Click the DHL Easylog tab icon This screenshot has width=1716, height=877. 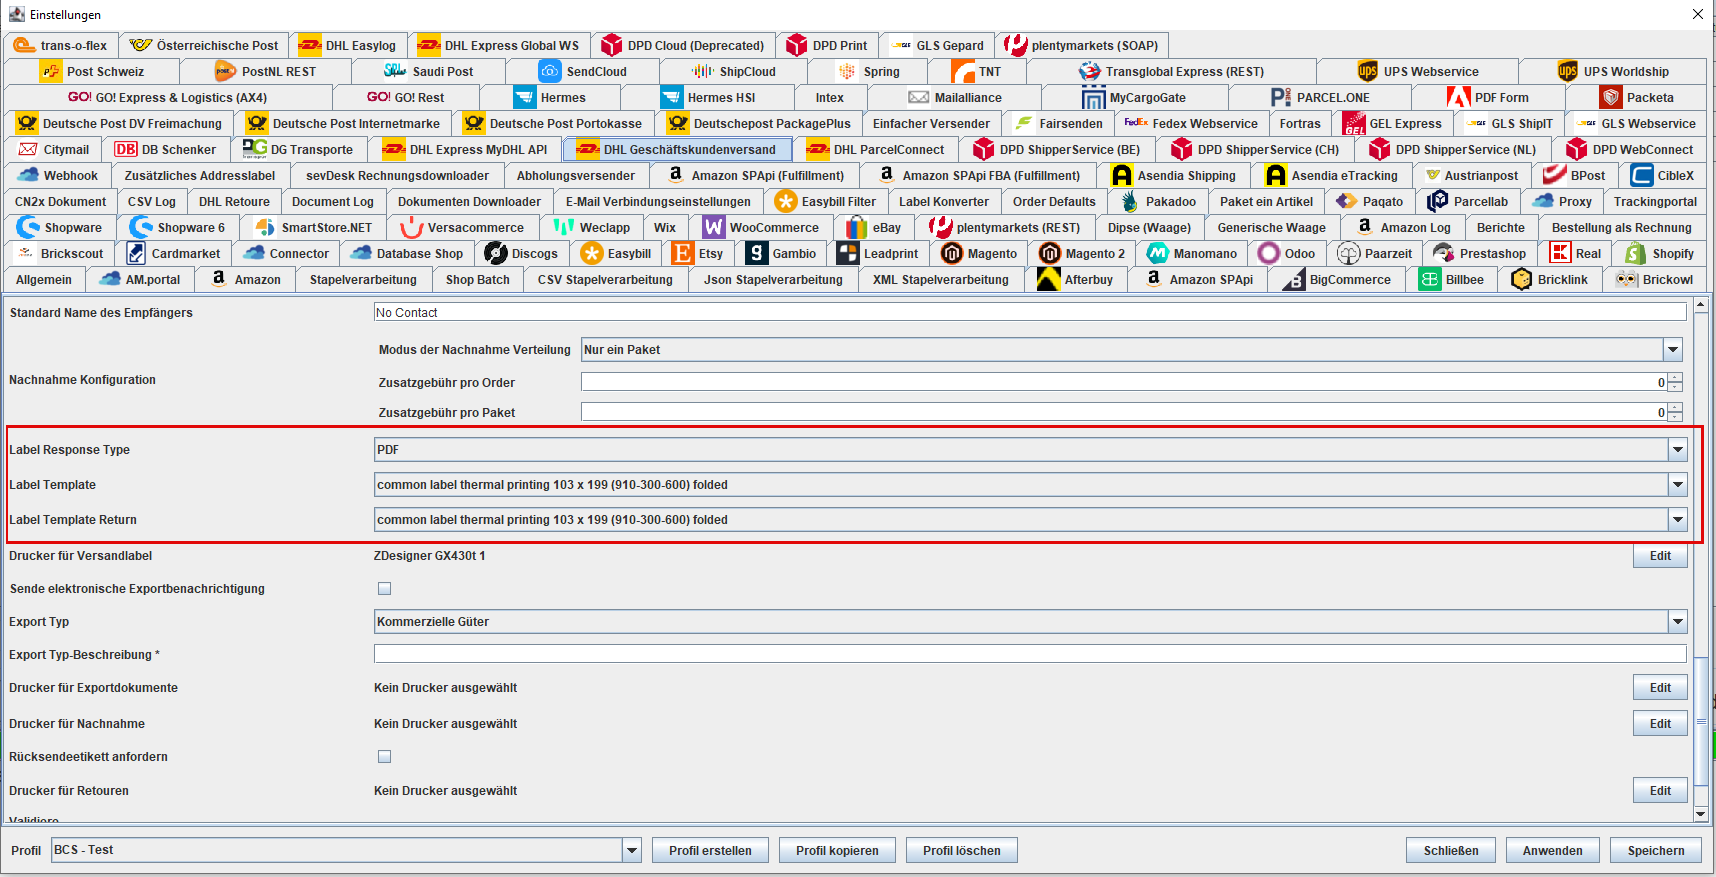[310, 45]
